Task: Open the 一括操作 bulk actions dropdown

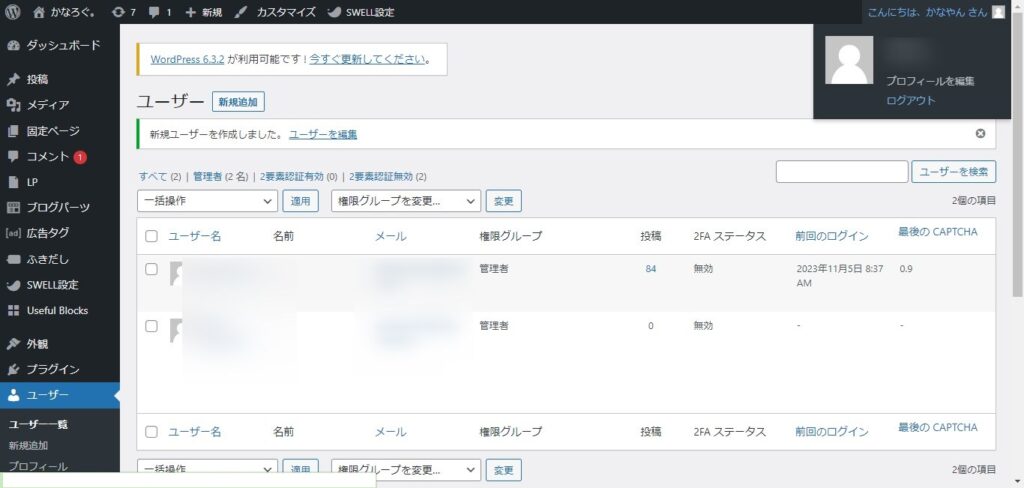Action: pyautogui.click(x=207, y=201)
